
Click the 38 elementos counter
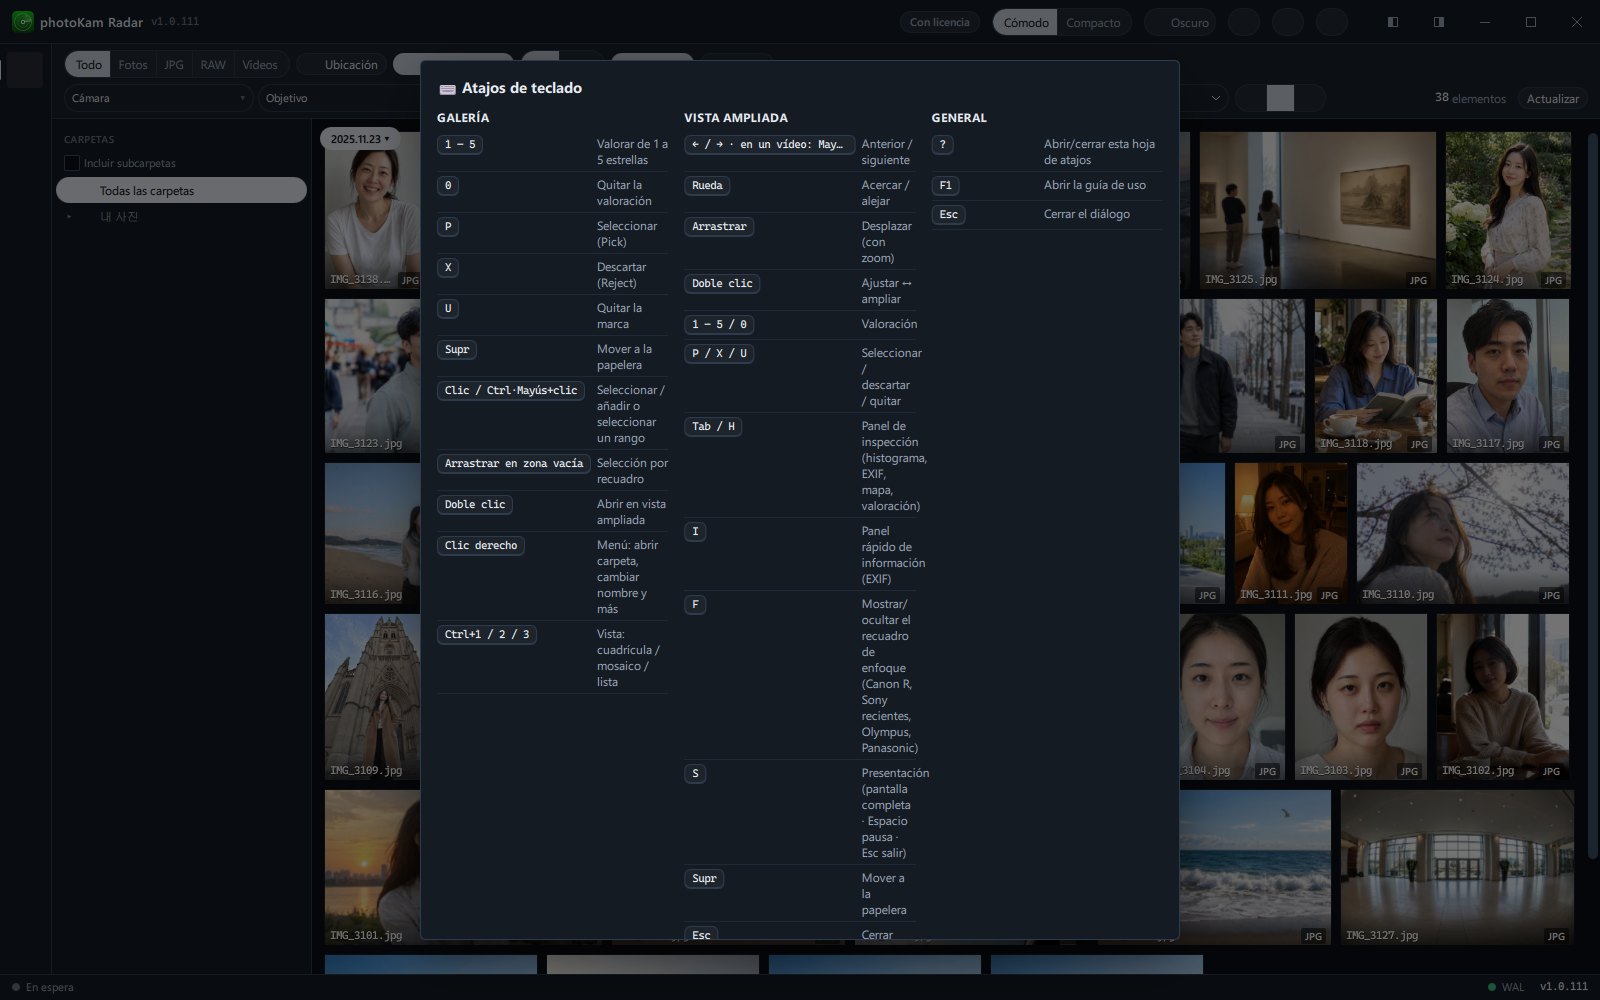pyautogui.click(x=1470, y=98)
